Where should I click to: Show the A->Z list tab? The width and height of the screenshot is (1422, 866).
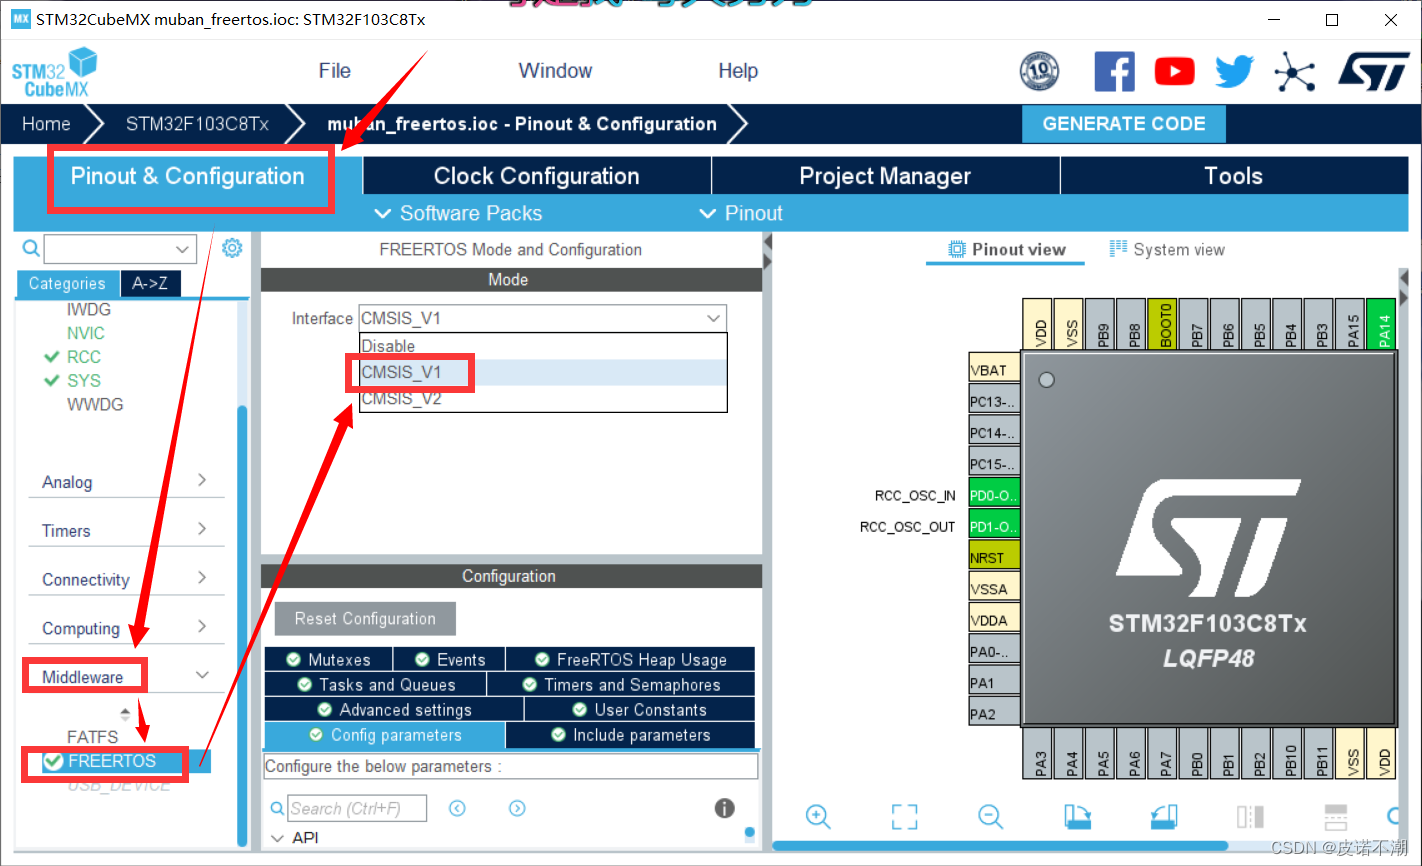150,283
